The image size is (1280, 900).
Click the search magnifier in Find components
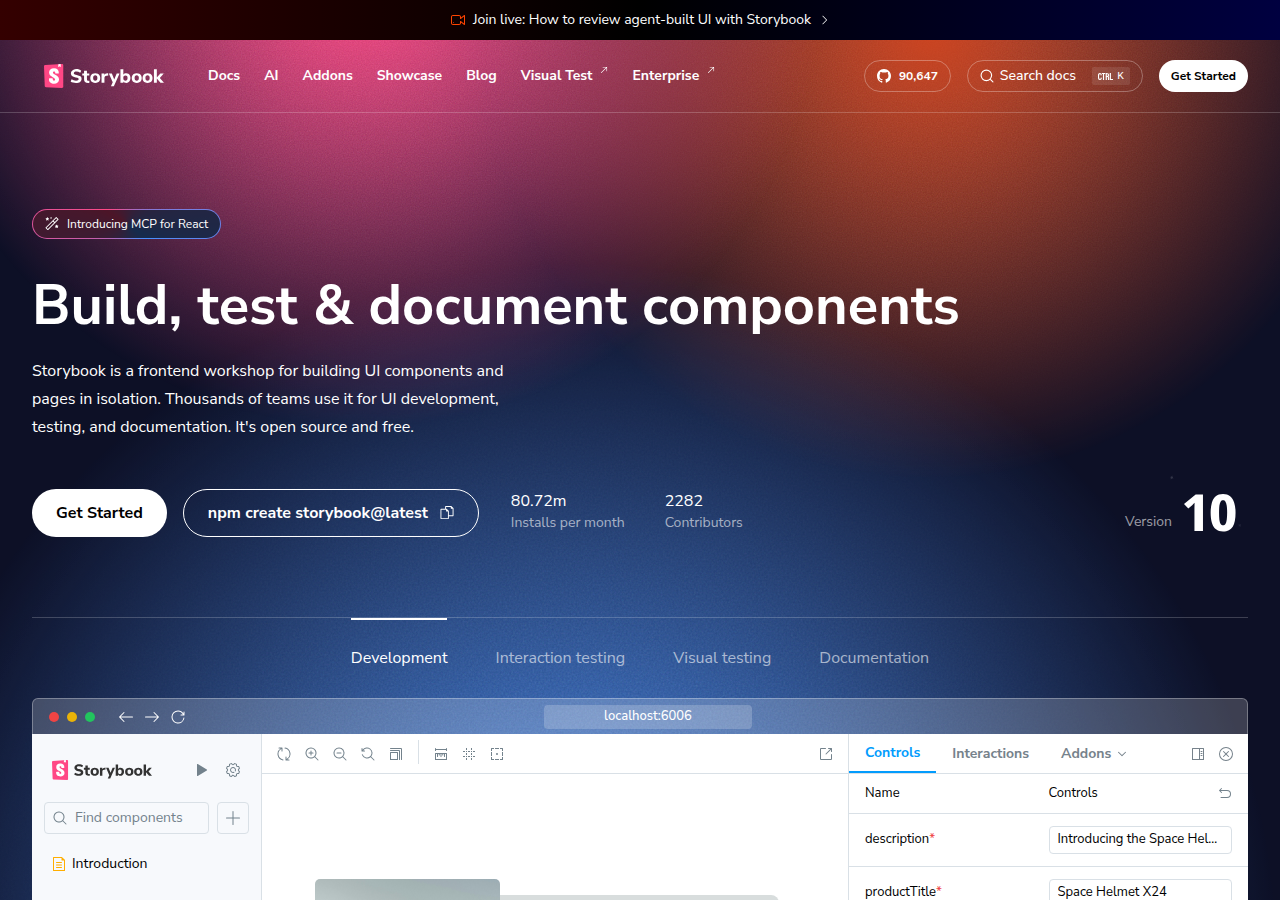pos(60,818)
